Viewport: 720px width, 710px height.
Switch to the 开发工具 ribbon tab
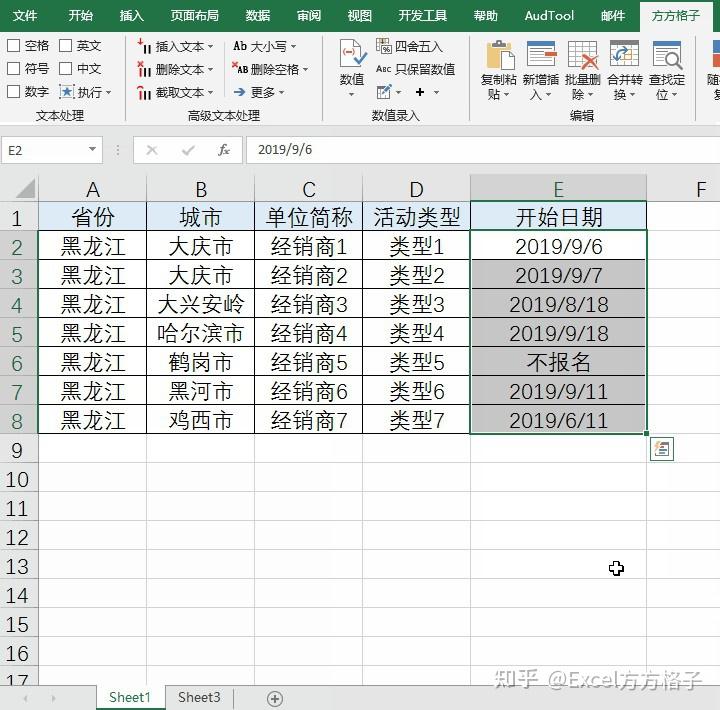[x=422, y=16]
